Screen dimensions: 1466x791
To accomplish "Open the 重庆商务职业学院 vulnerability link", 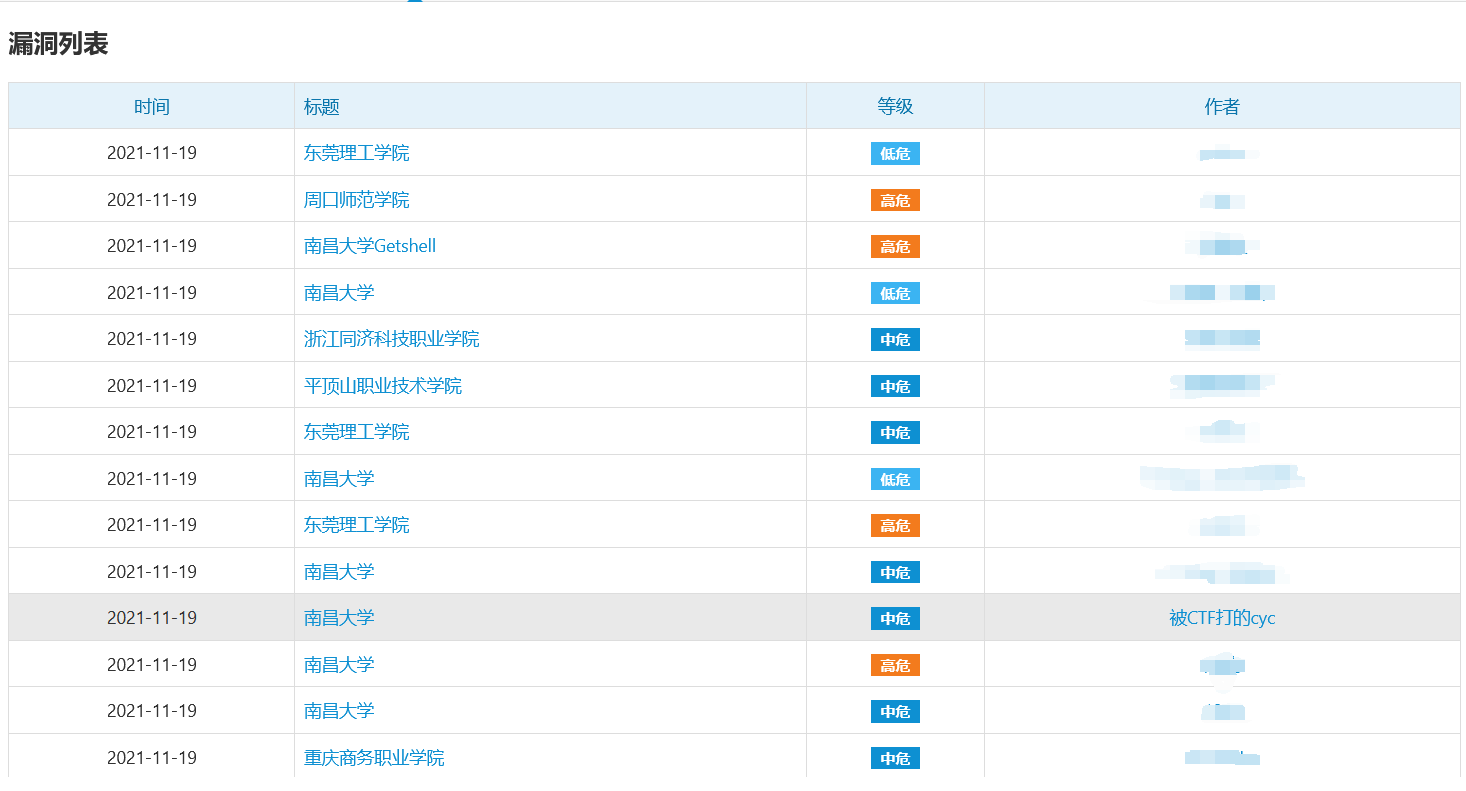I will pos(374,758).
